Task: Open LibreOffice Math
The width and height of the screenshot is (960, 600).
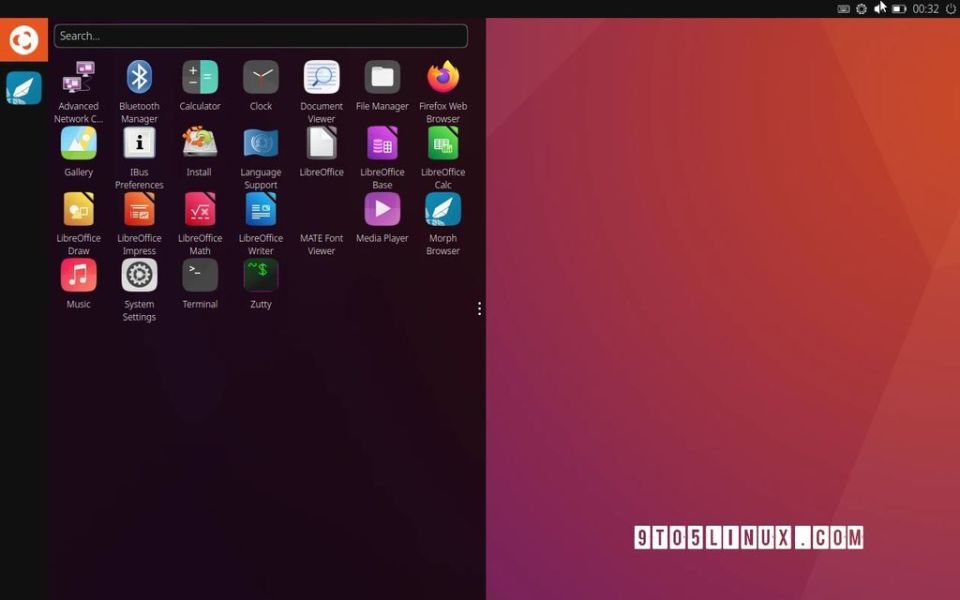Action: (200, 209)
